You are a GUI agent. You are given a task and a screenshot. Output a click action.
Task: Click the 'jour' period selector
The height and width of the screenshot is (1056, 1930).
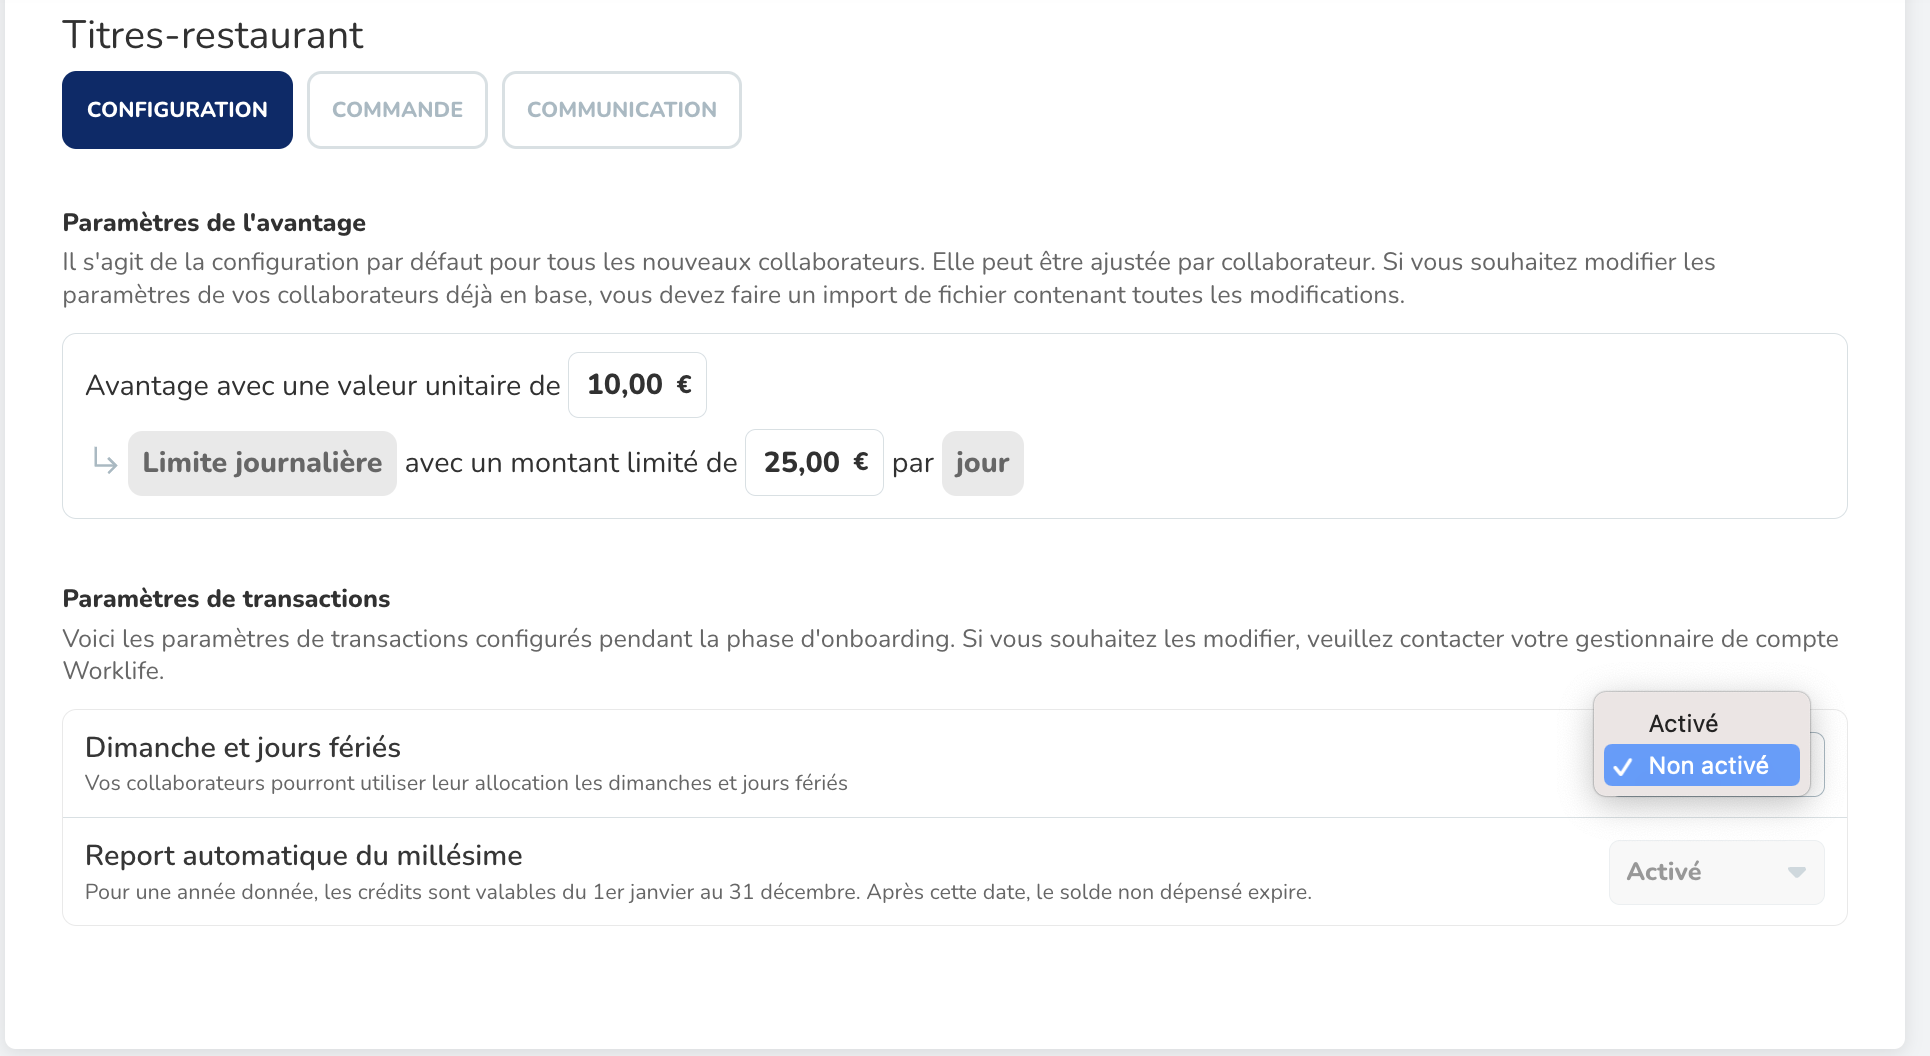click(x=982, y=463)
